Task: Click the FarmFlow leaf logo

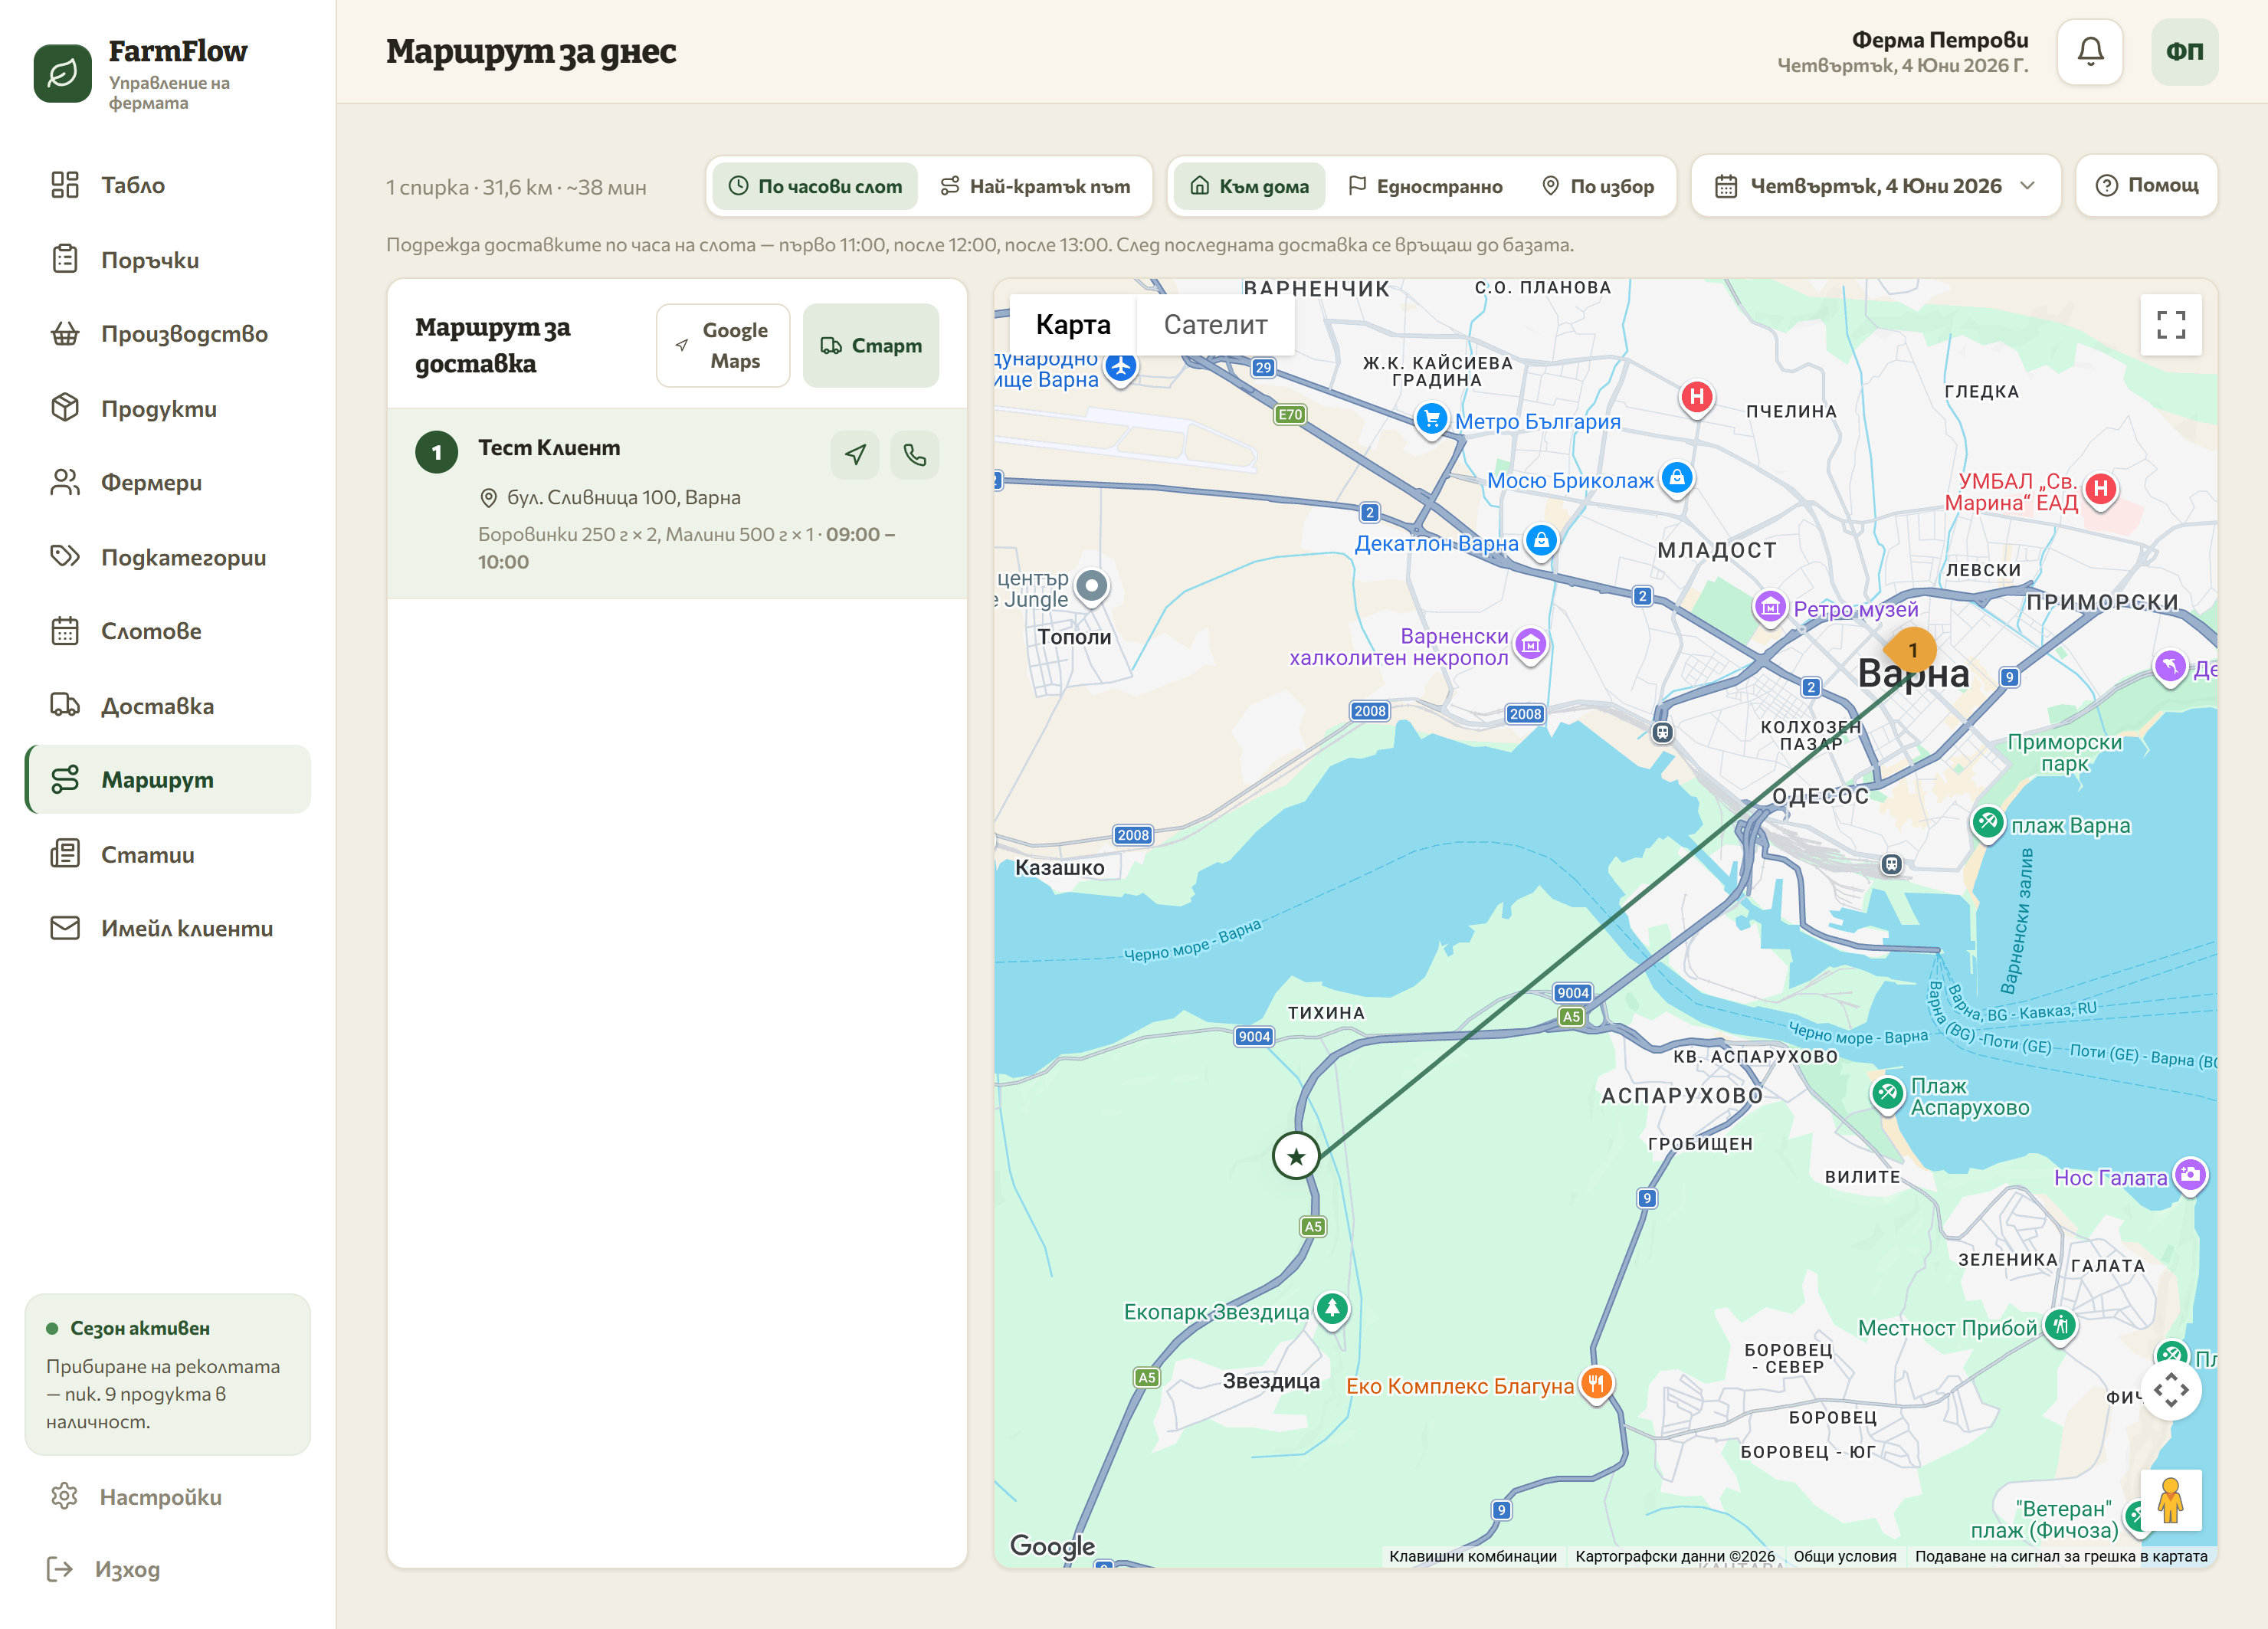Action: [x=62, y=73]
